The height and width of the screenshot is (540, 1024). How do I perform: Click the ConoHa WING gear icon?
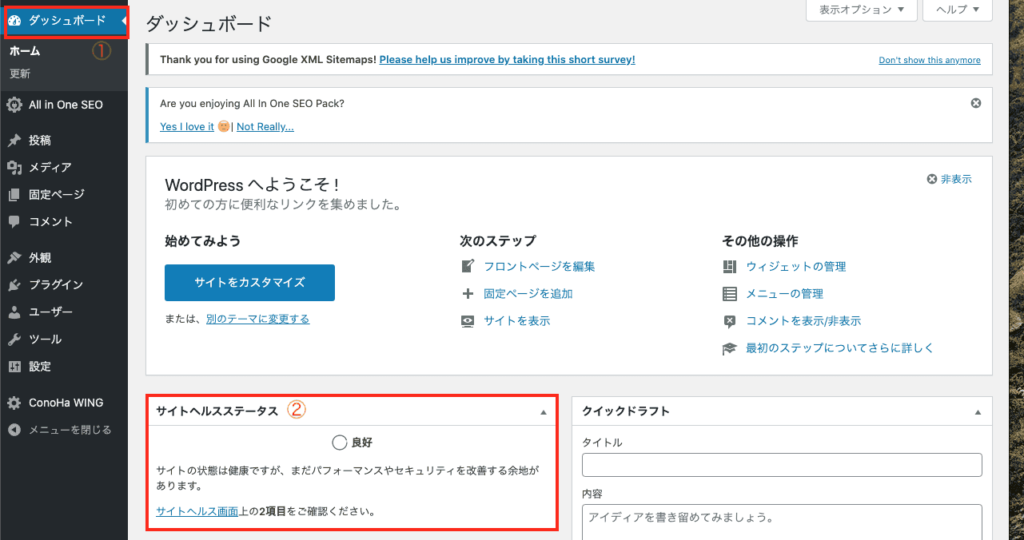(x=14, y=403)
